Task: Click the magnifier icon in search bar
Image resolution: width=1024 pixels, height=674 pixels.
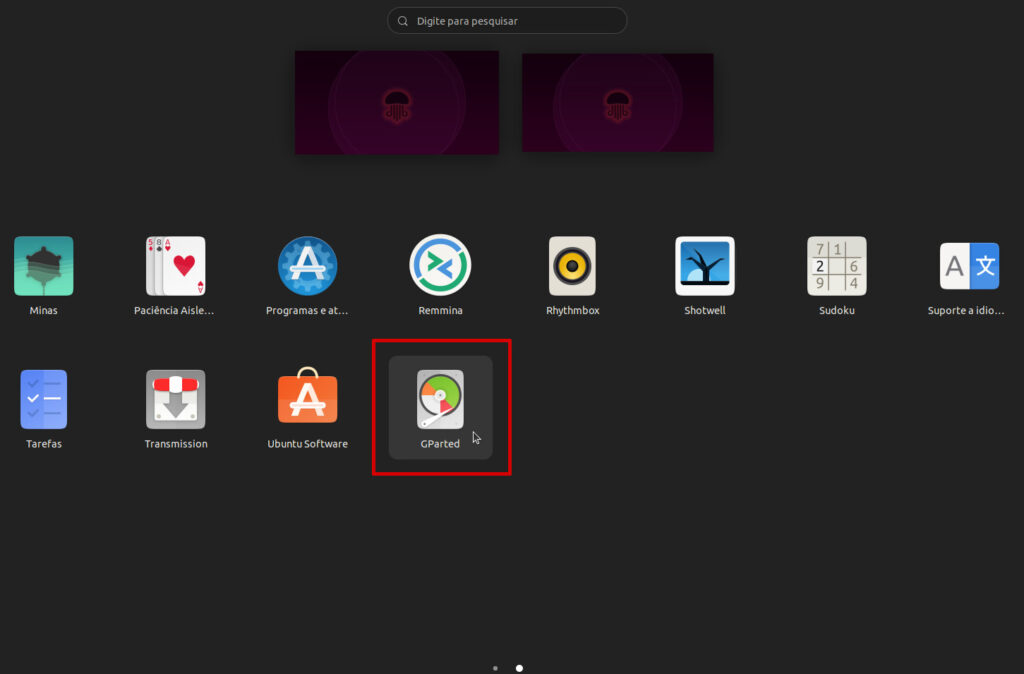Action: point(403,21)
